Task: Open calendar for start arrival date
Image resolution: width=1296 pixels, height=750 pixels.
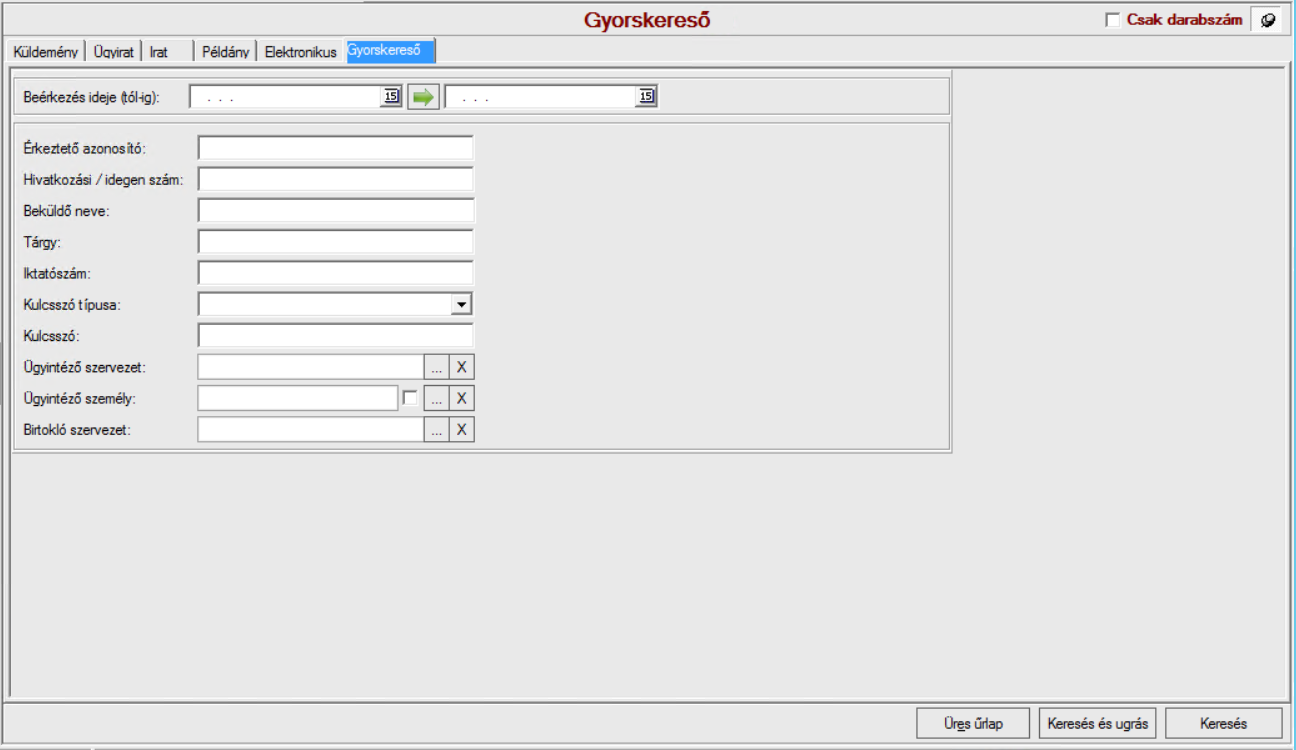Action: tap(391, 97)
